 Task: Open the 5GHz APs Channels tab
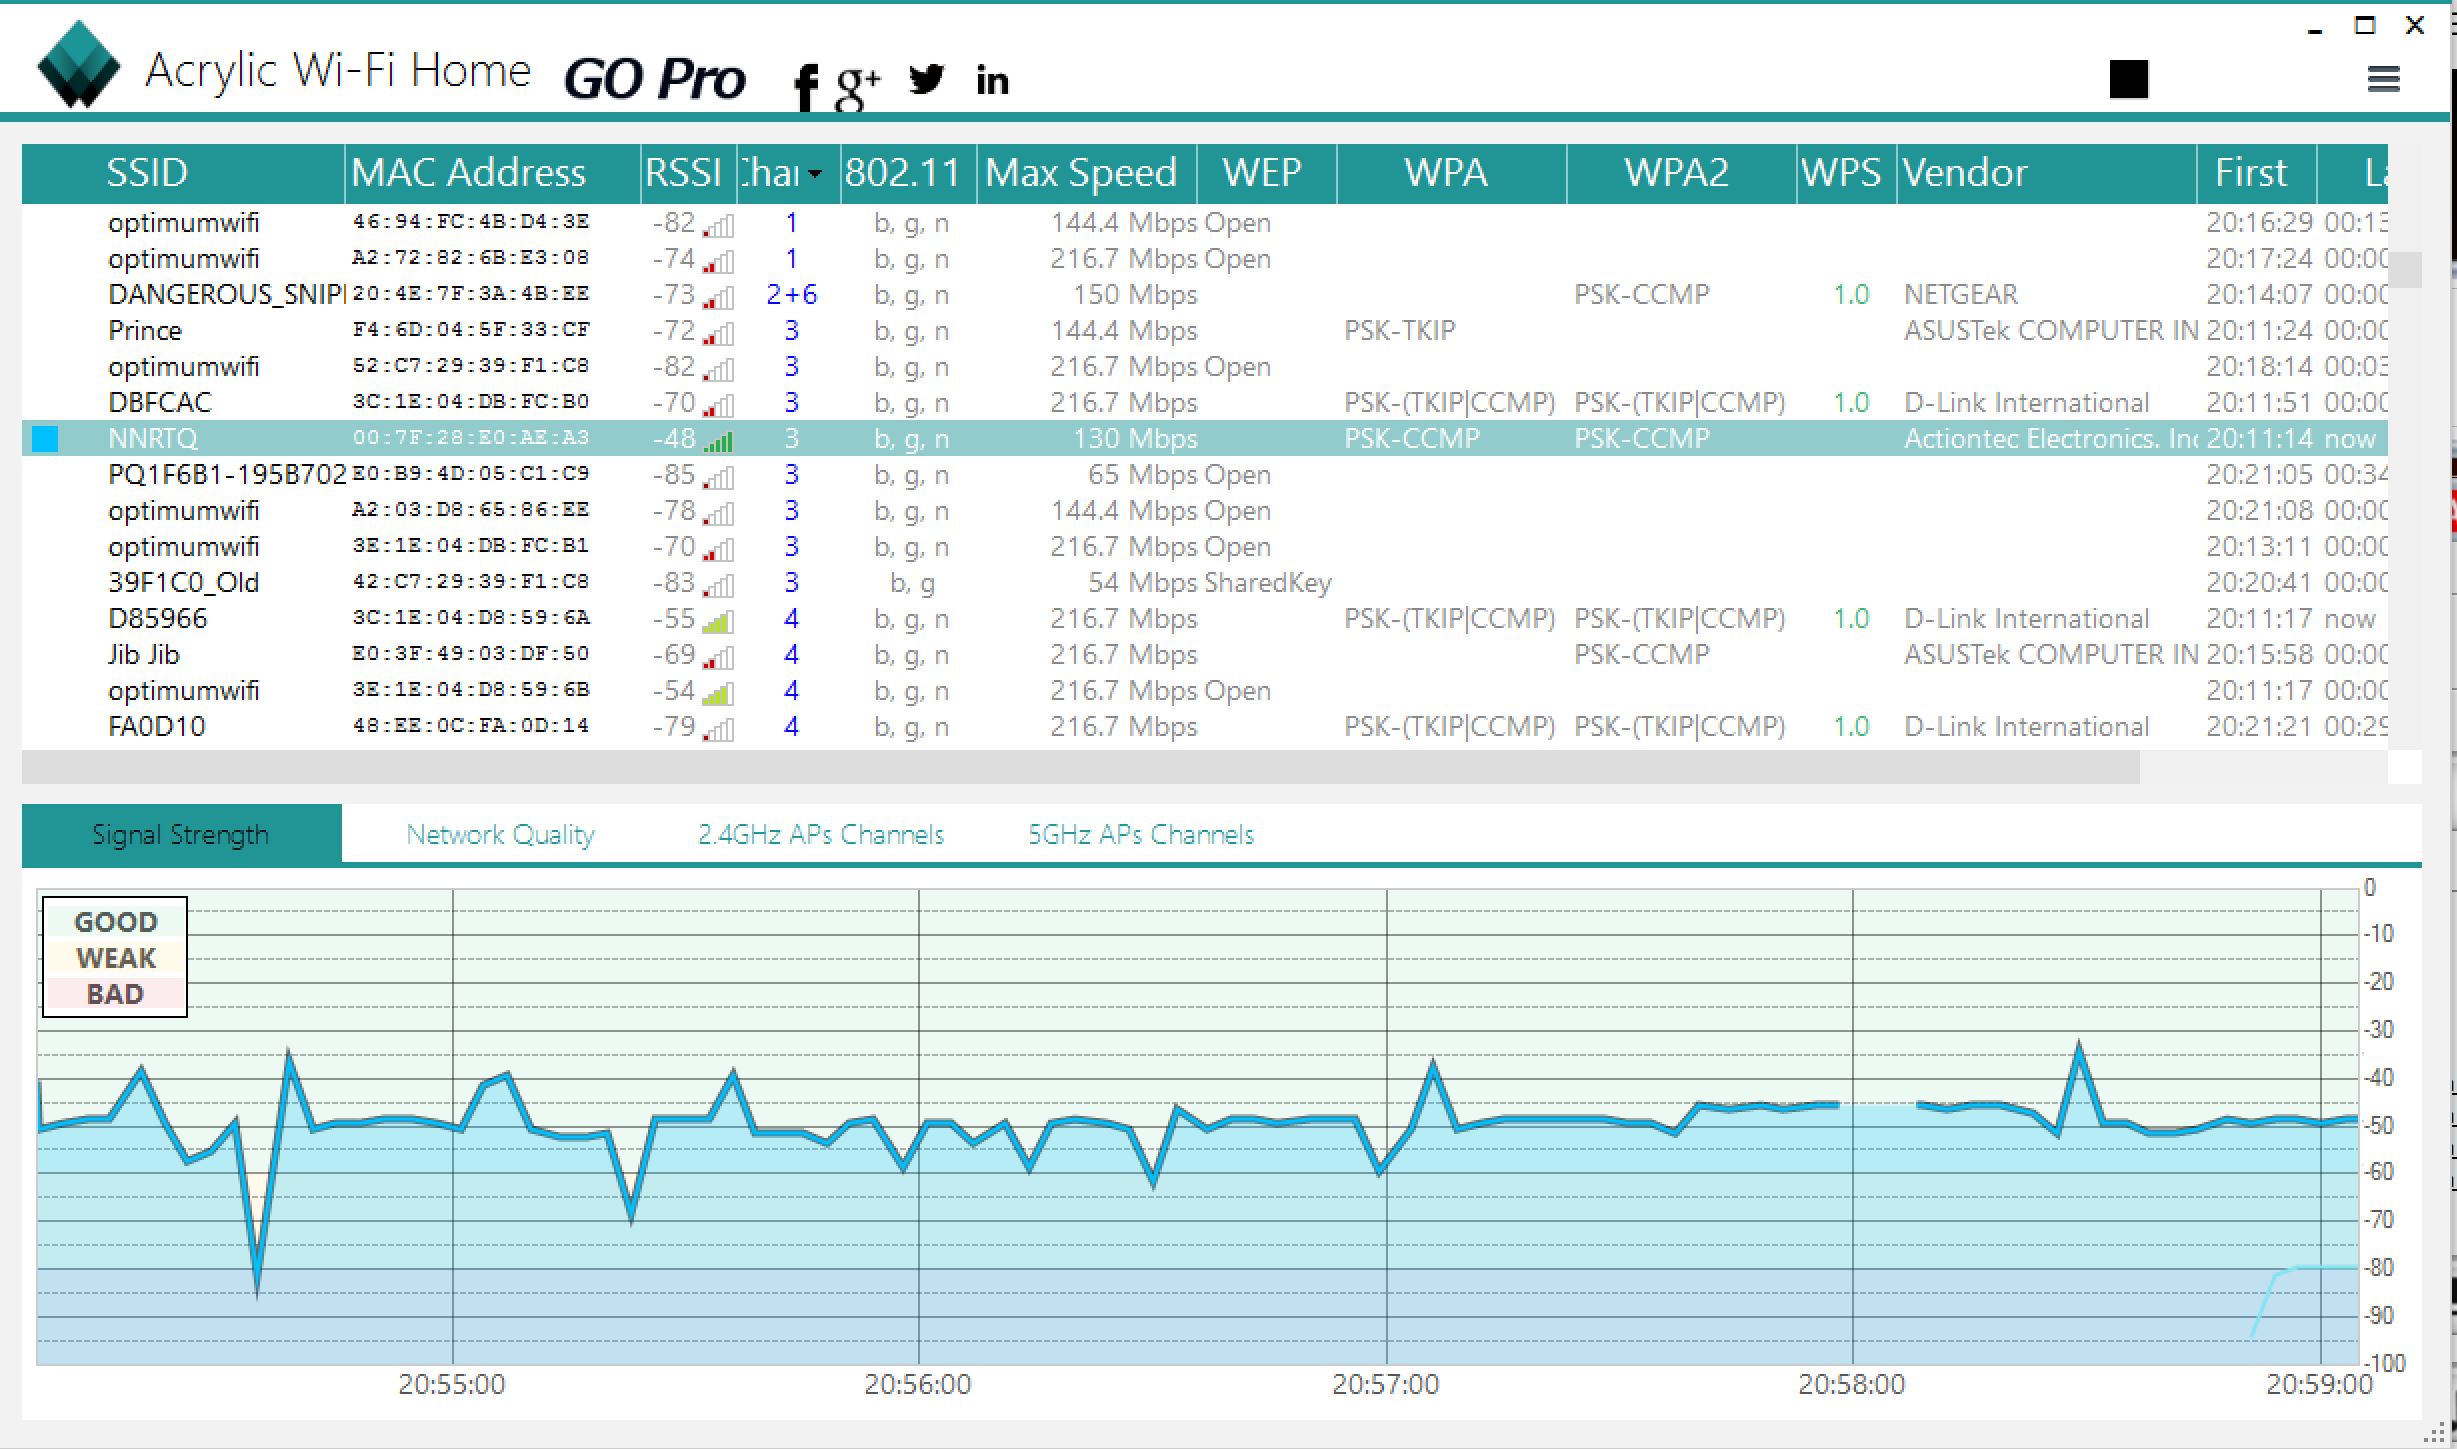pyautogui.click(x=1140, y=834)
